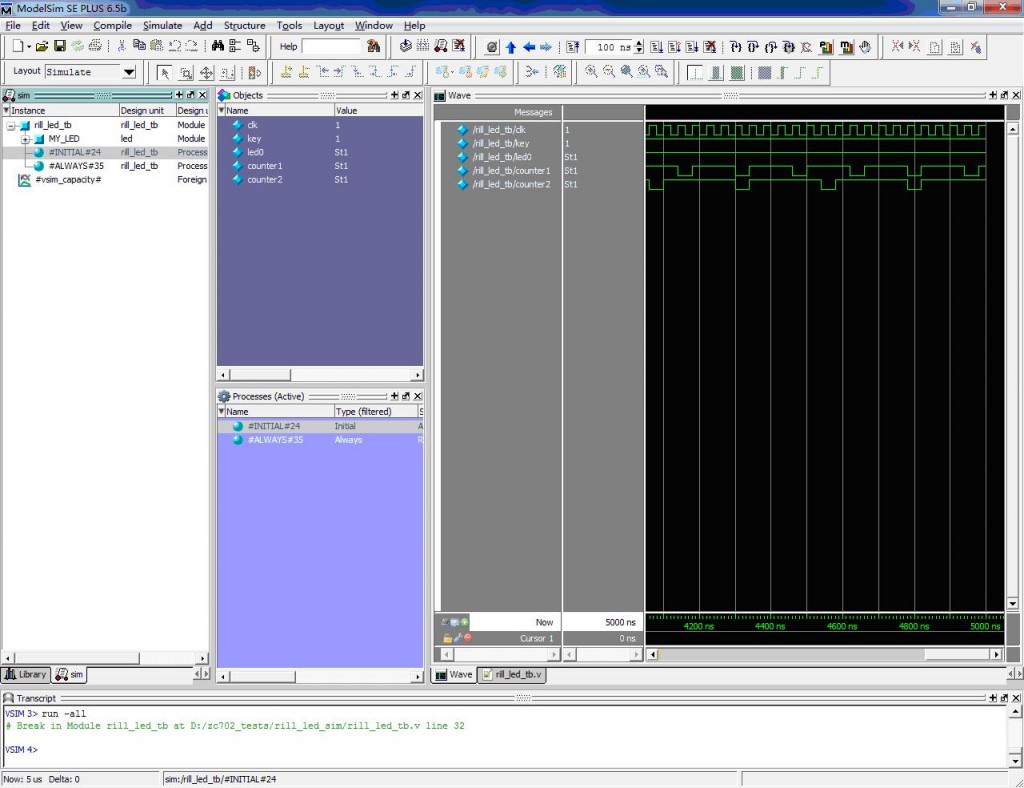The width and height of the screenshot is (1024, 788).
Task: Open the Compile menu
Action: click(x=112, y=25)
